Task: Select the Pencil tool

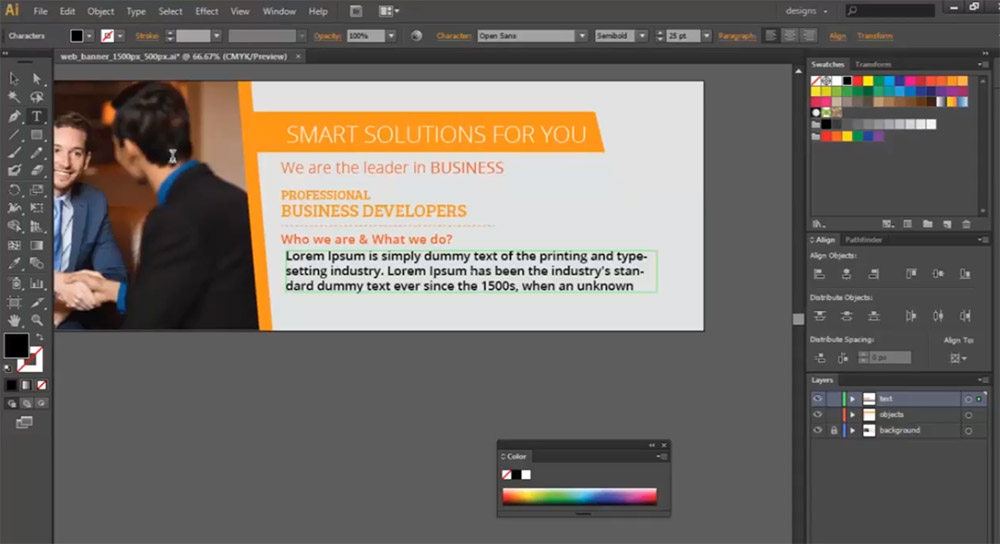Action: (x=37, y=153)
